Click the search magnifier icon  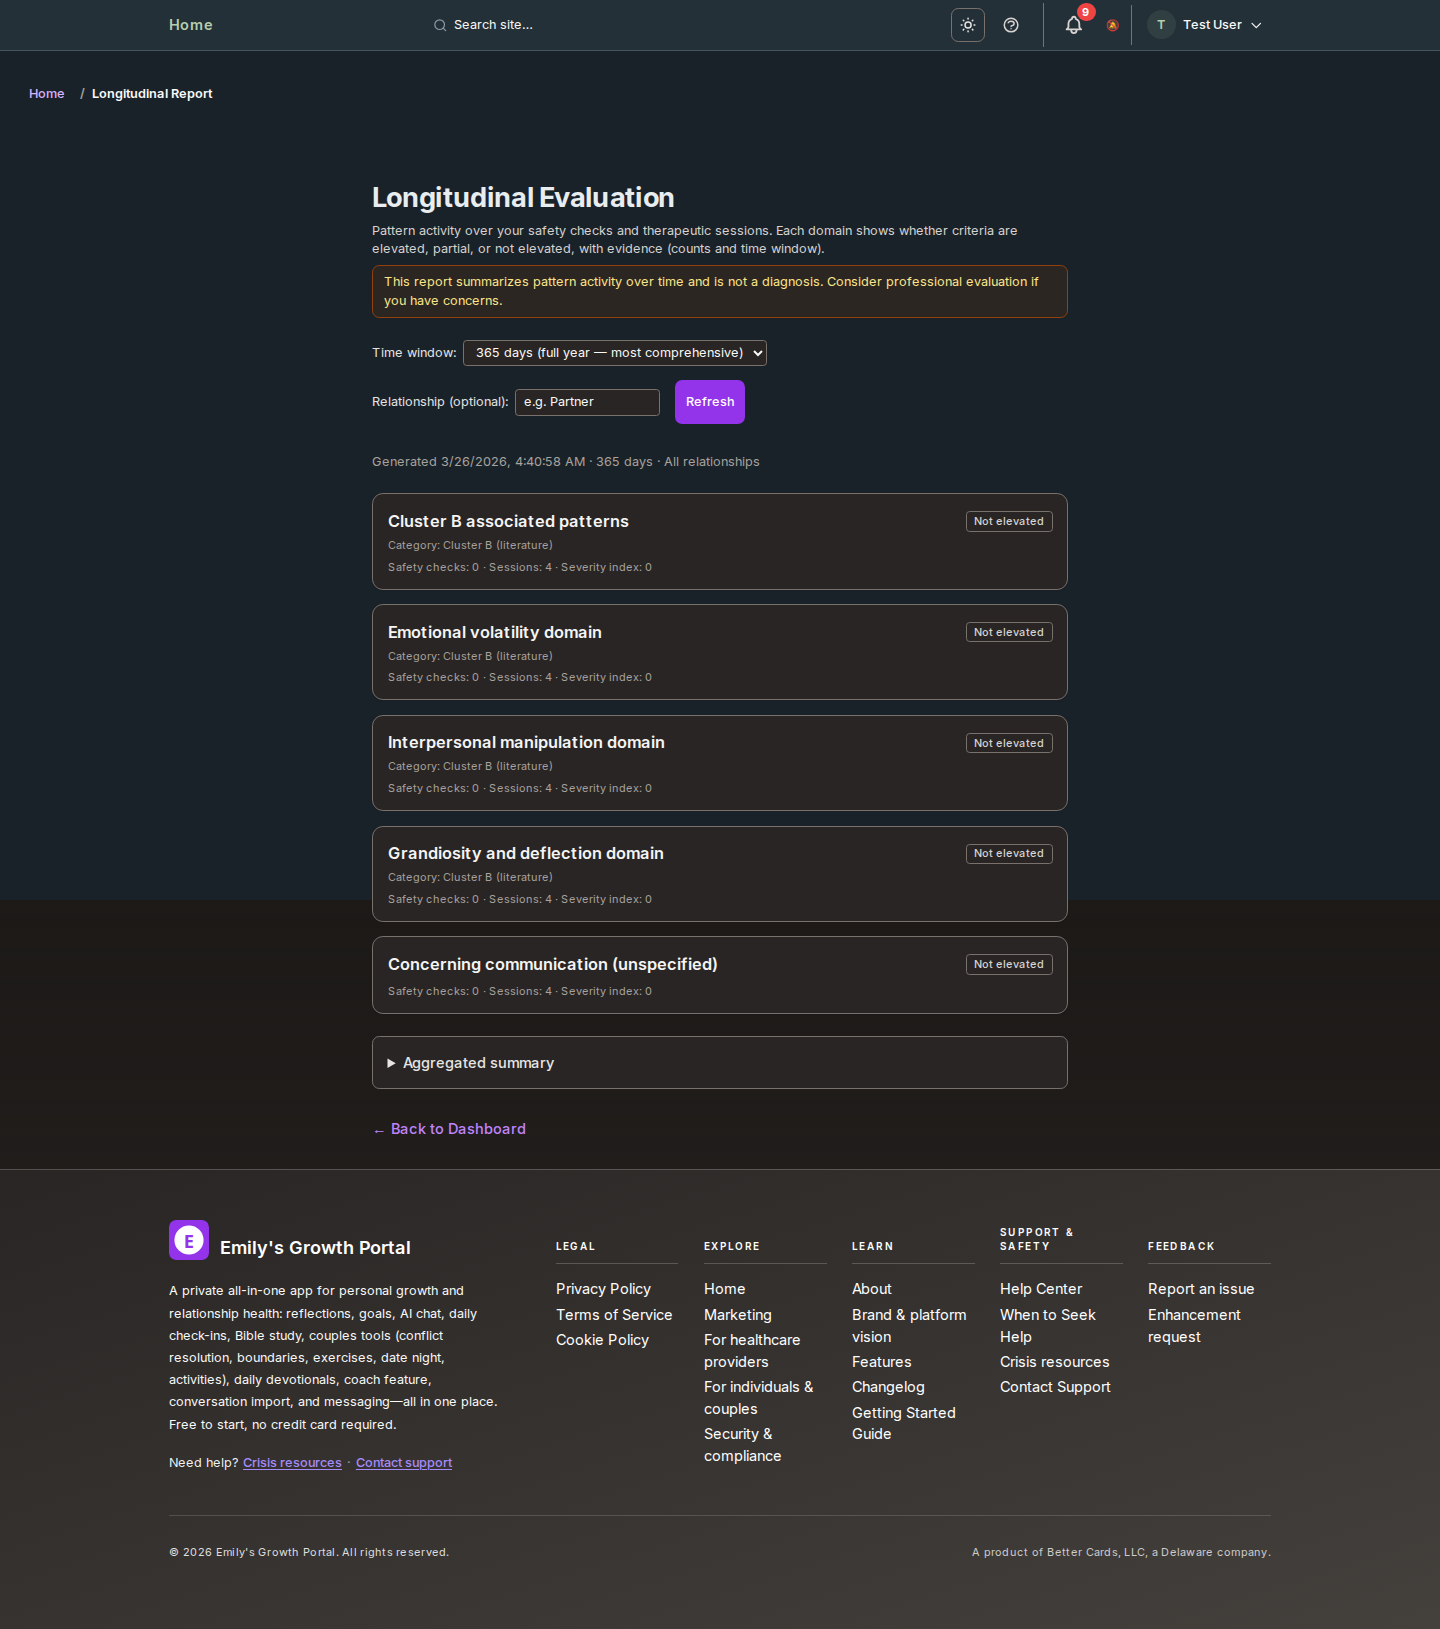coord(440,25)
